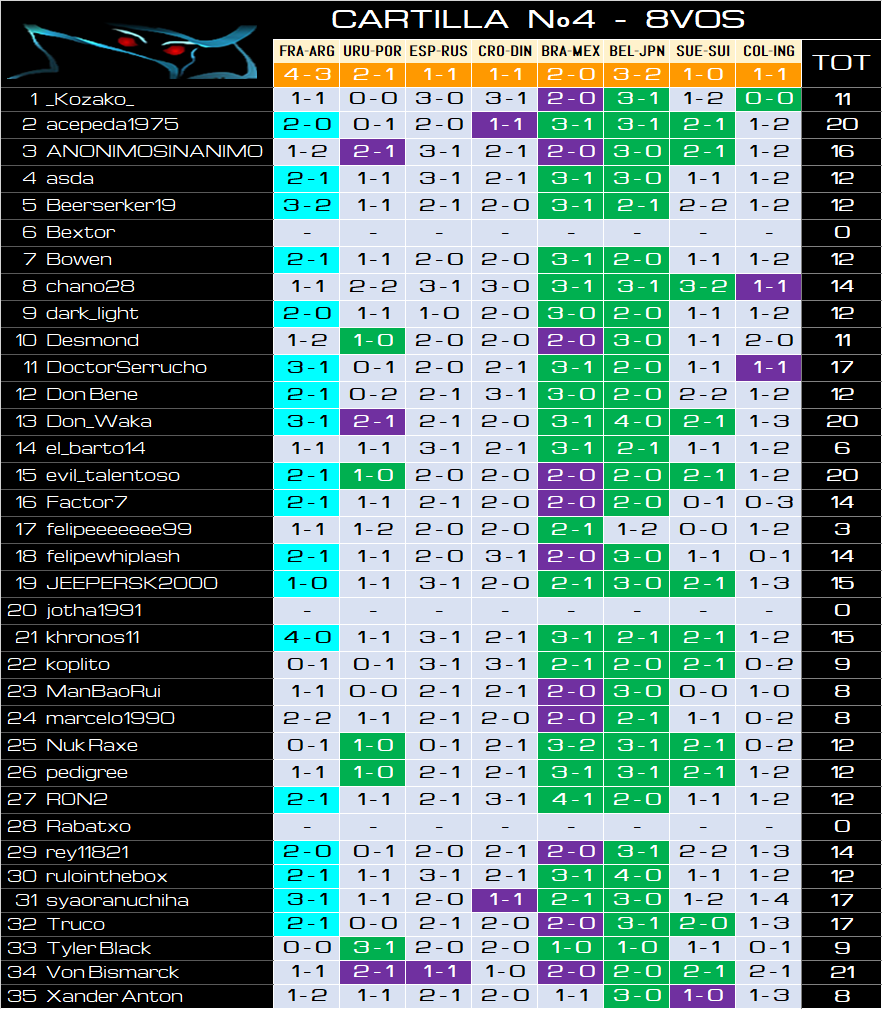Screen dimensions: 882x1009
Task: Click Xander Anton's purple 1-0 SUE-SUI cell
Action: point(703,996)
